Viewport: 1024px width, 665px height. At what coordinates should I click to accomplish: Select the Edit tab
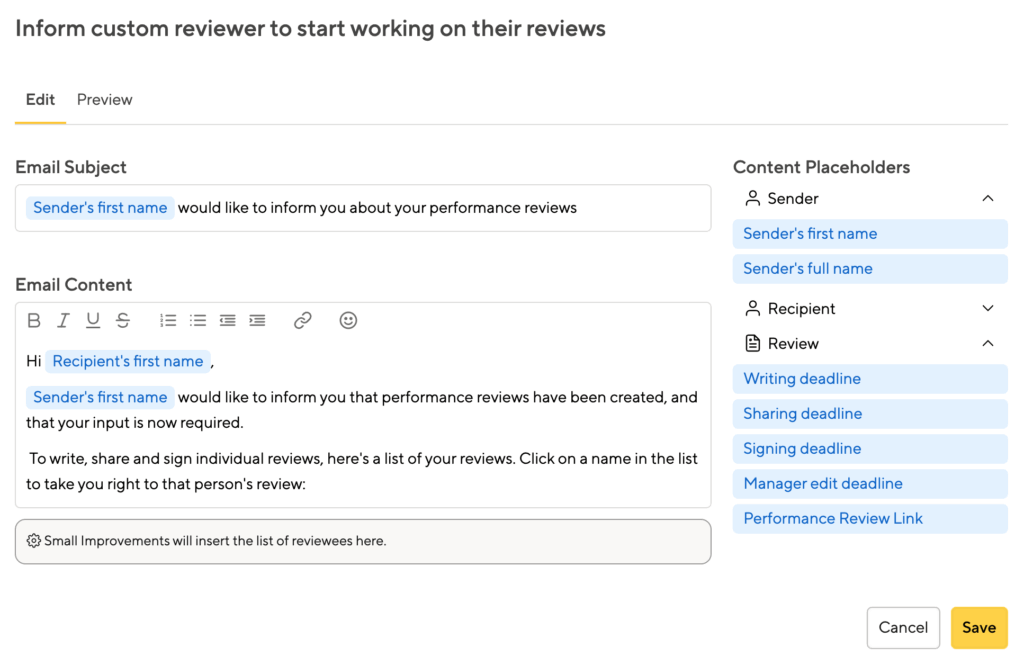(40, 100)
